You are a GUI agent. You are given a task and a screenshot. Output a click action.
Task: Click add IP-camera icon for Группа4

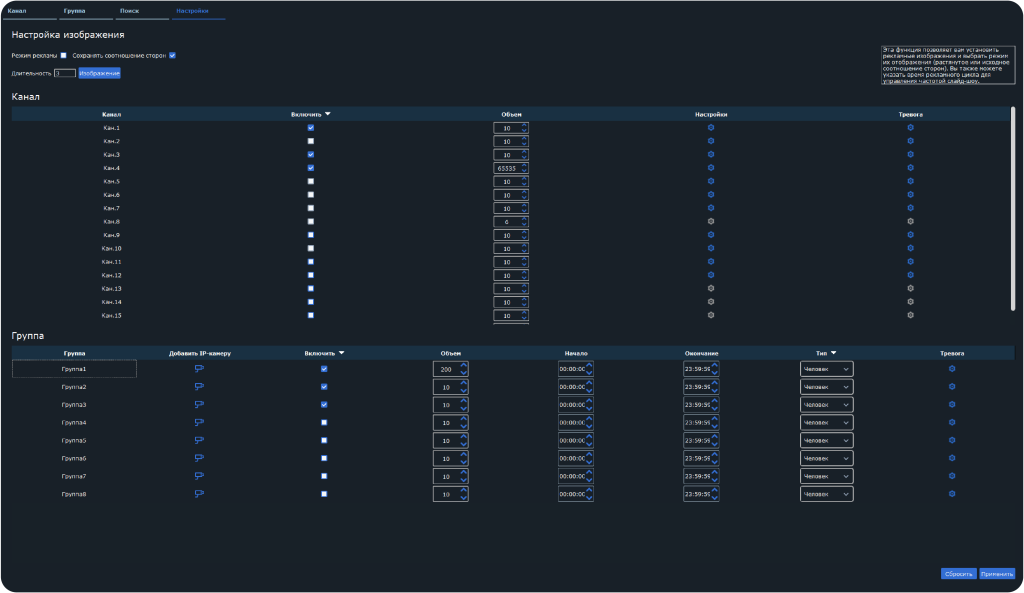click(x=199, y=423)
